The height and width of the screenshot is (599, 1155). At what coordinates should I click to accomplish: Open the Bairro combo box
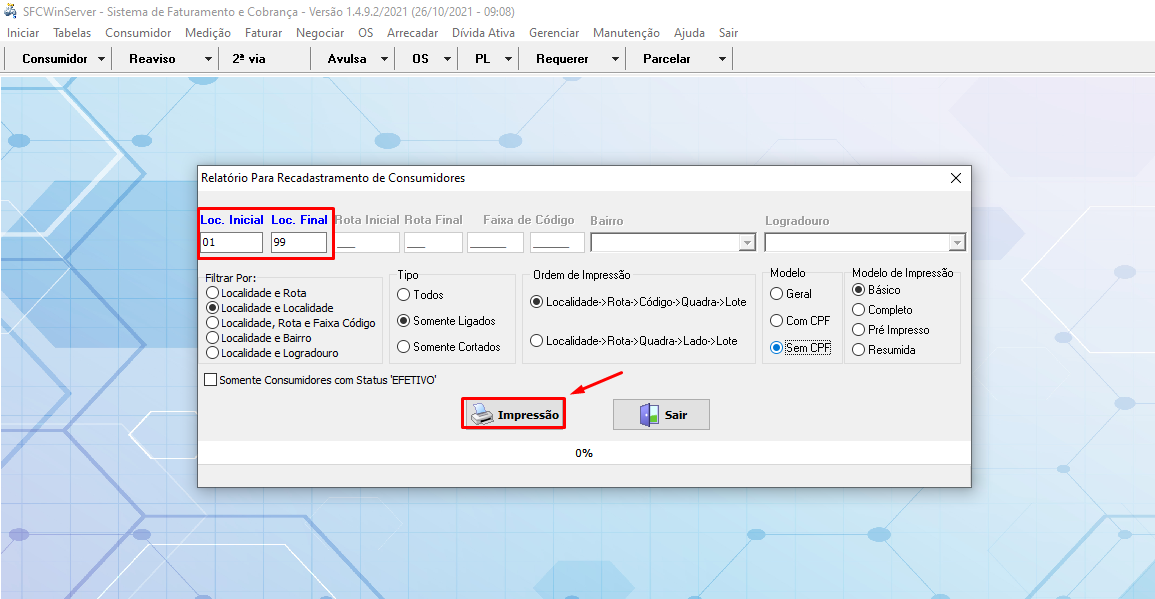[x=746, y=243]
